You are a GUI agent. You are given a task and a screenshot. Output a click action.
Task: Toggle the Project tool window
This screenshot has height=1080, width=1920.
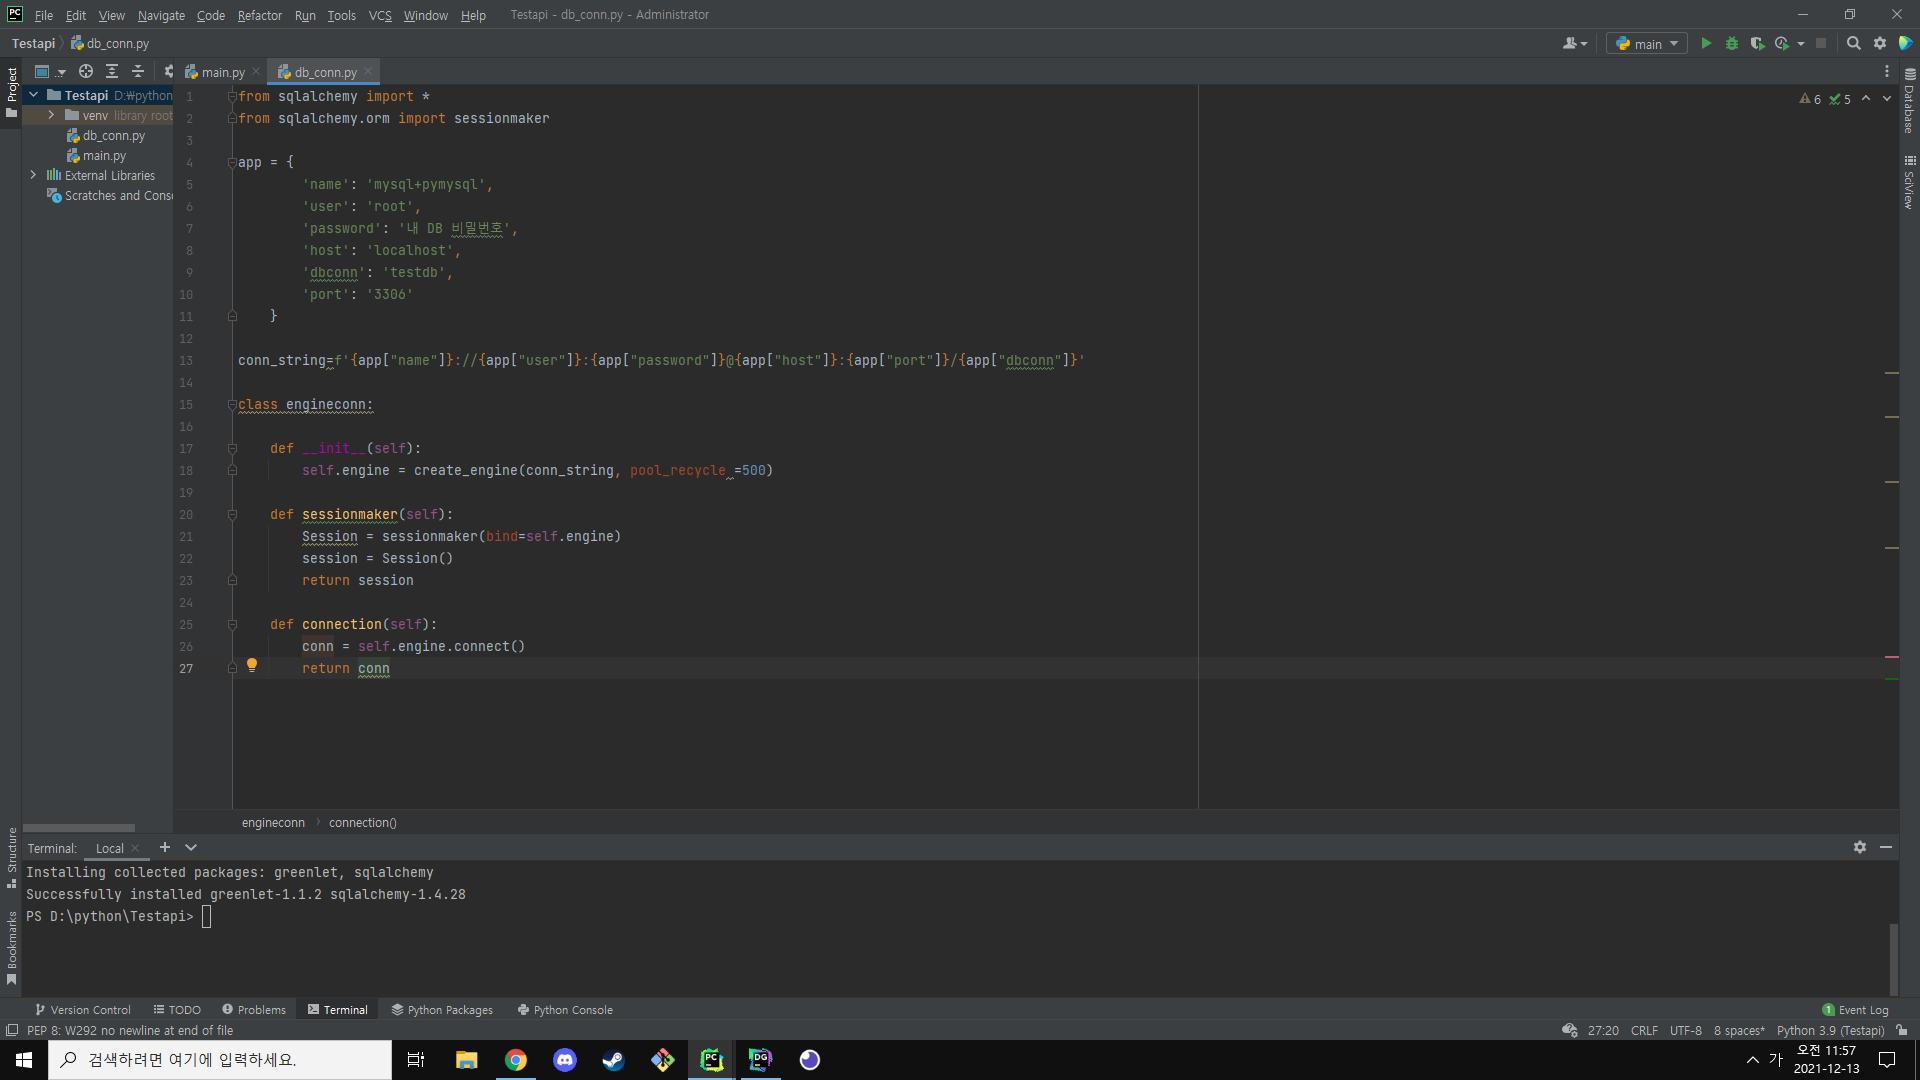click(11, 90)
